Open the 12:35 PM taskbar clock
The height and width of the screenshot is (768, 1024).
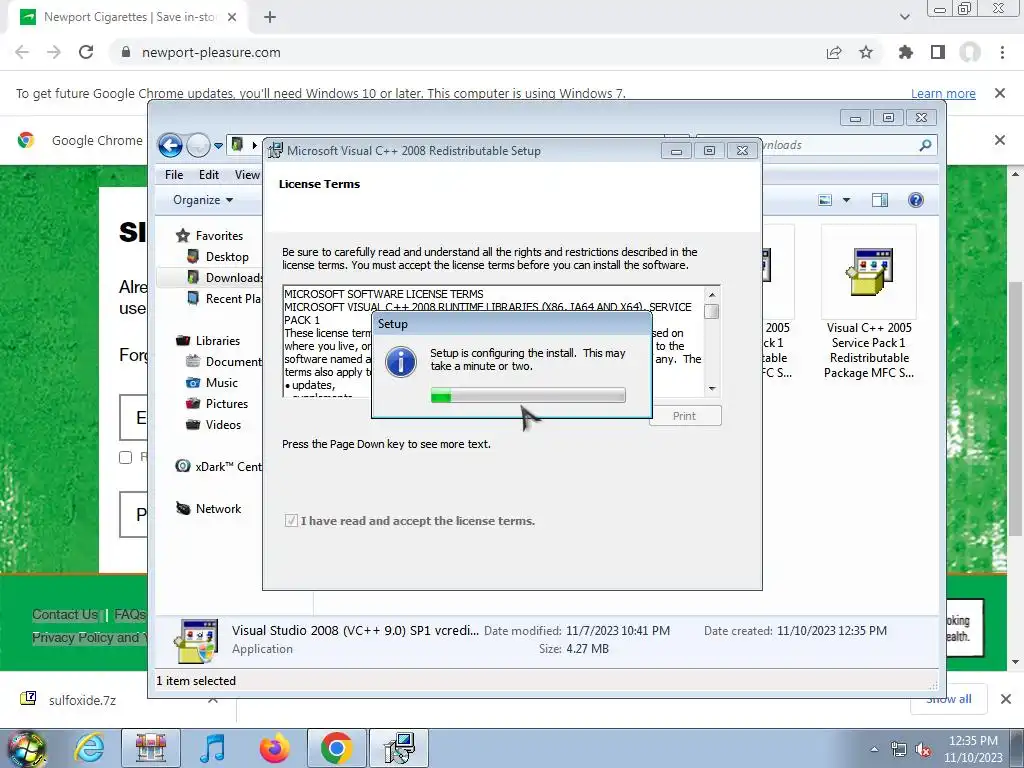coord(972,749)
